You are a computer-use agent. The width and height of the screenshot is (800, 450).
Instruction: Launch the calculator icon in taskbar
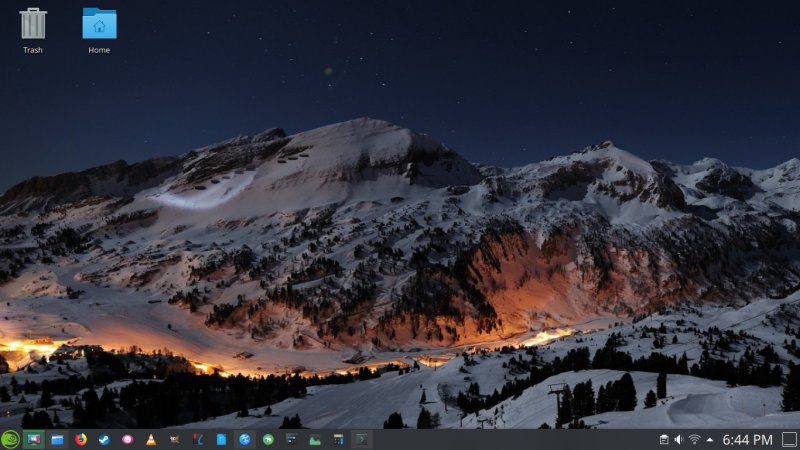[338, 439]
